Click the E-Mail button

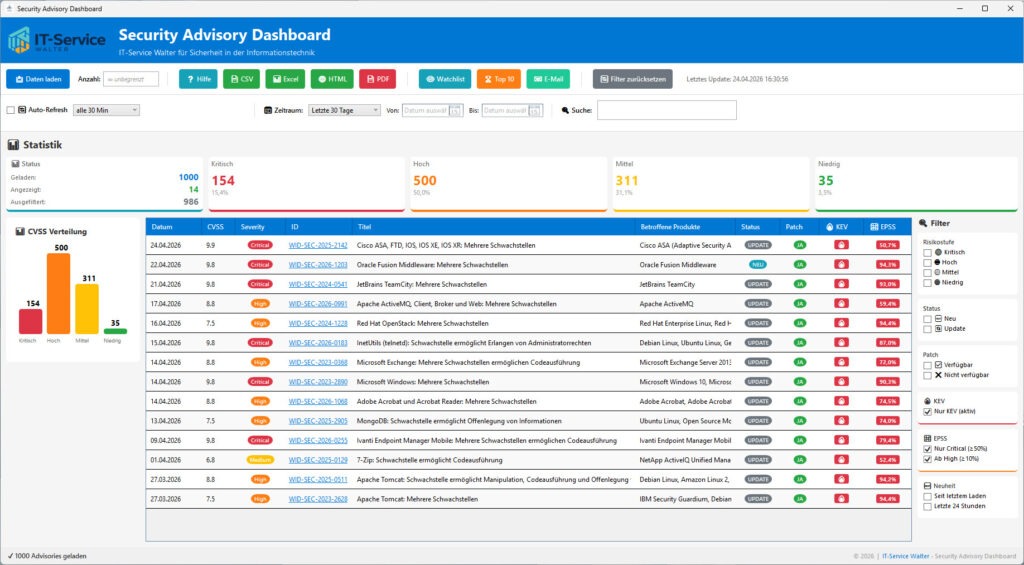click(548, 79)
